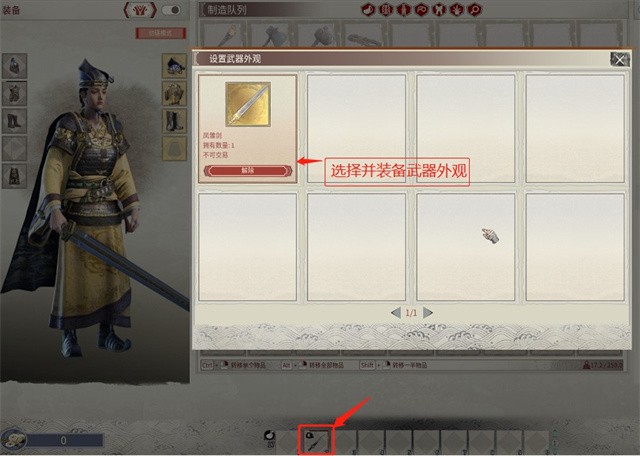Go to the previous appearance page arrow
The image size is (640, 456).
coord(396,313)
